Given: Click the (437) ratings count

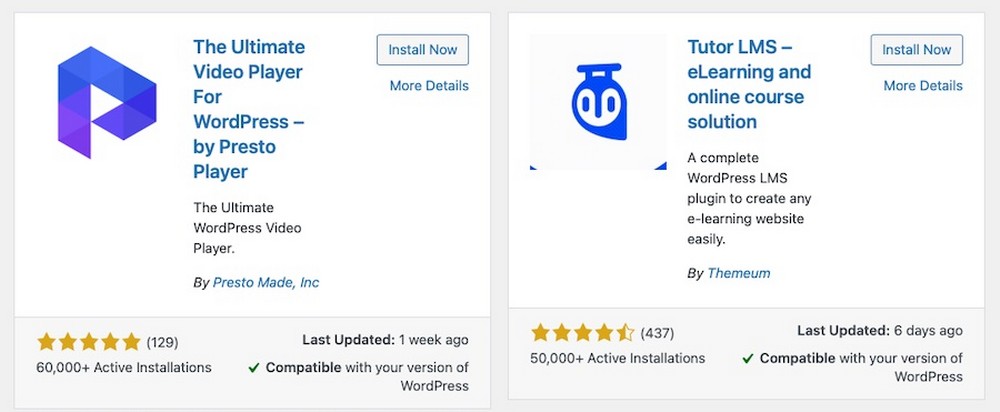Looking at the screenshot, I should tap(657, 334).
